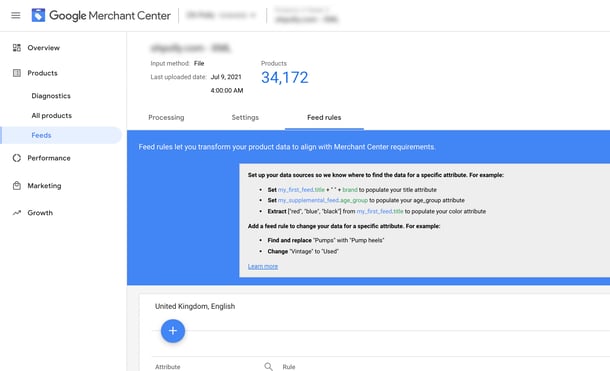The image size is (610, 371).
Task: Click the Growth trend icon
Action: [17, 213]
